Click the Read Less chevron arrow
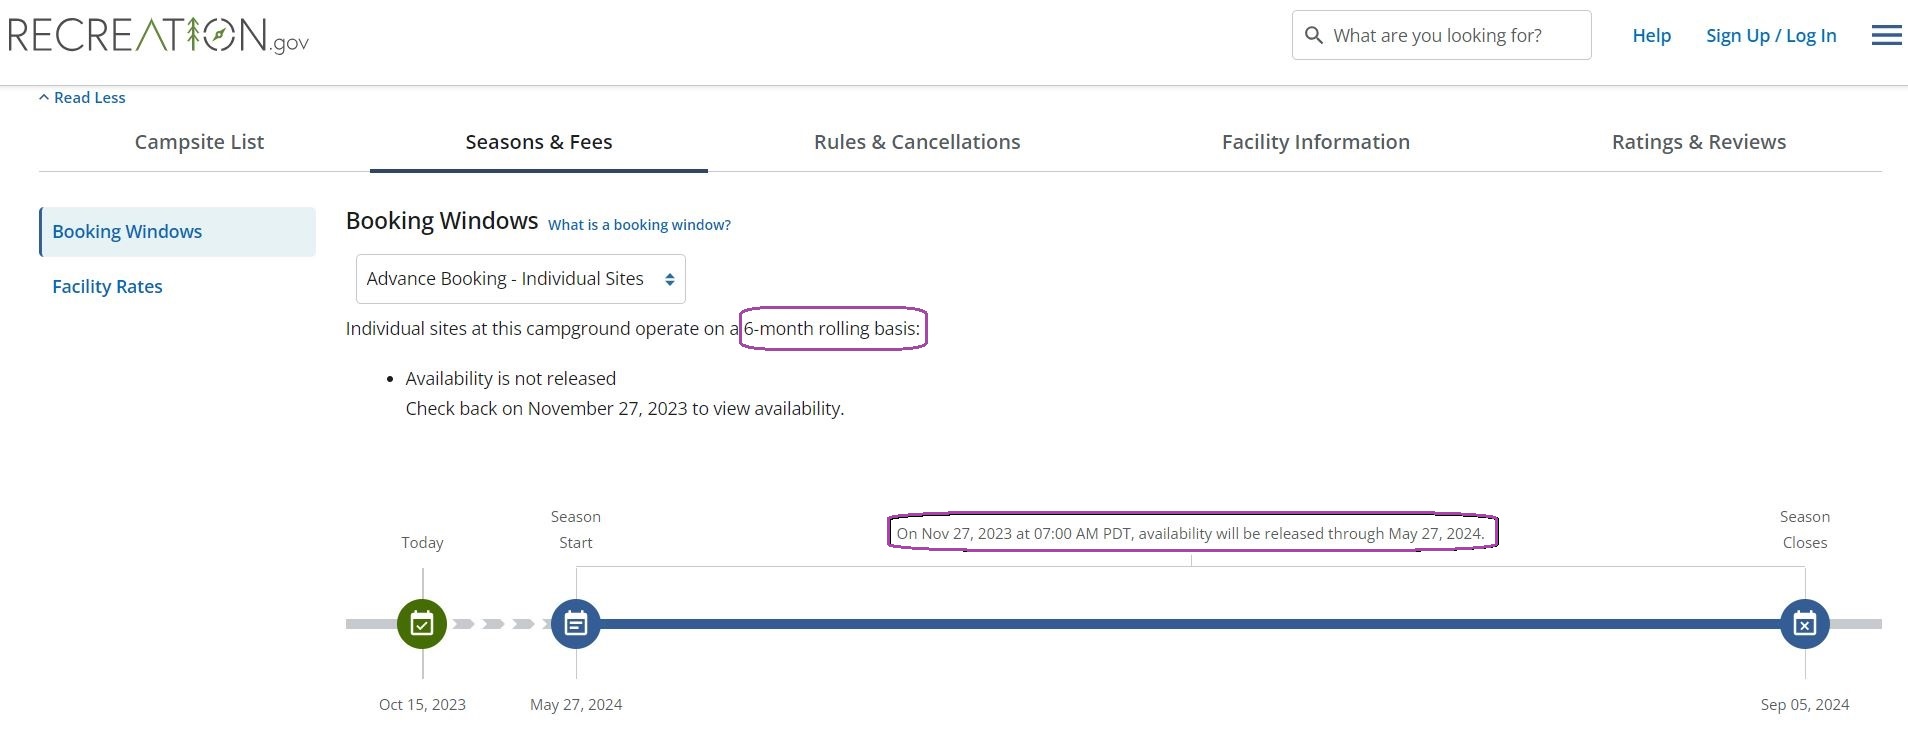This screenshot has width=1908, height=756. pyautogui.click(x=44, y=98)
